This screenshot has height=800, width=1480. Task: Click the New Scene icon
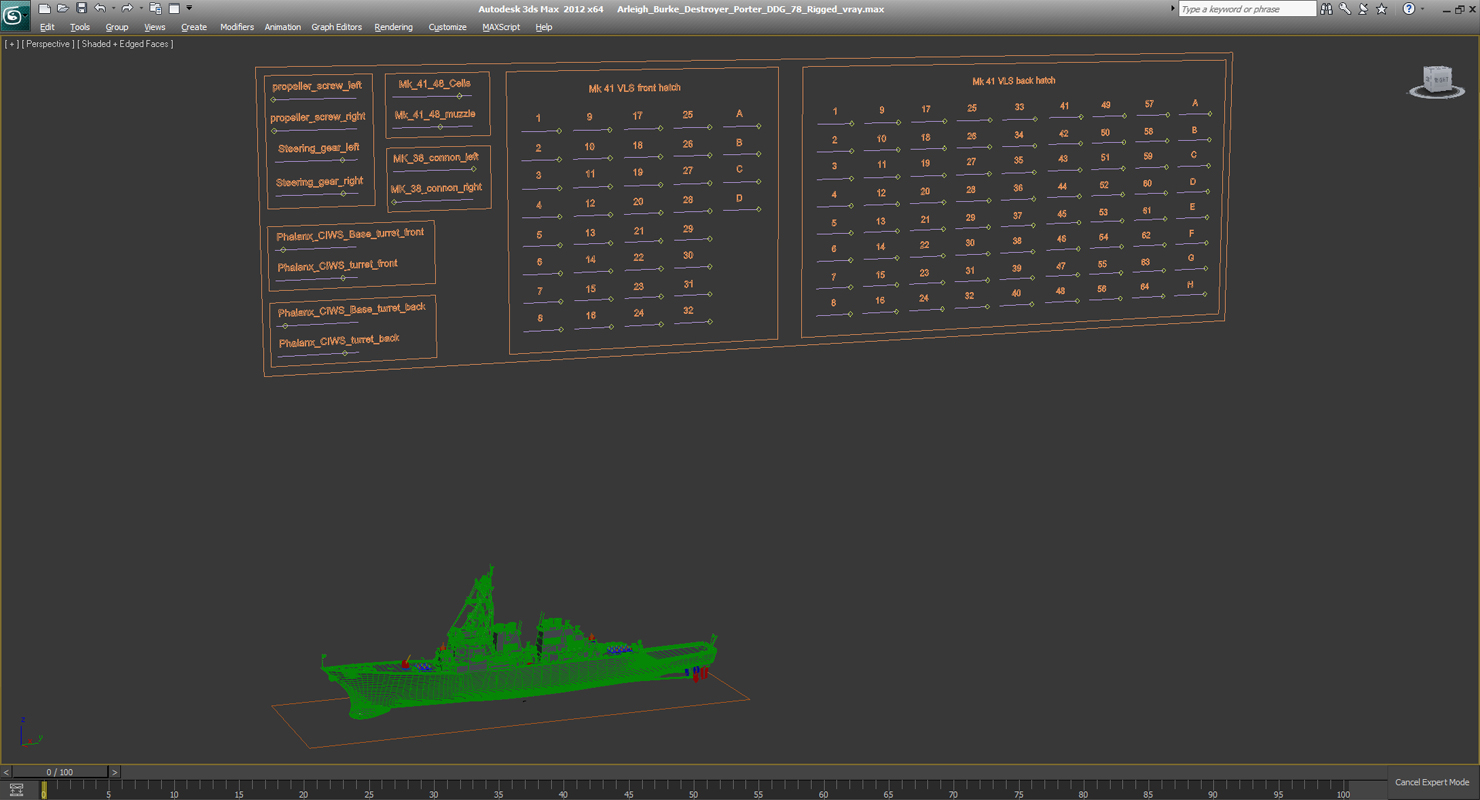click(44, 9)
